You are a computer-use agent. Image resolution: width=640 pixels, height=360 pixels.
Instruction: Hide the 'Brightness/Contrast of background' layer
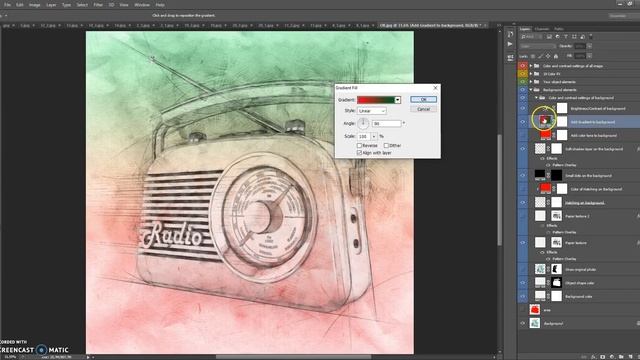[x=522, y=109]
